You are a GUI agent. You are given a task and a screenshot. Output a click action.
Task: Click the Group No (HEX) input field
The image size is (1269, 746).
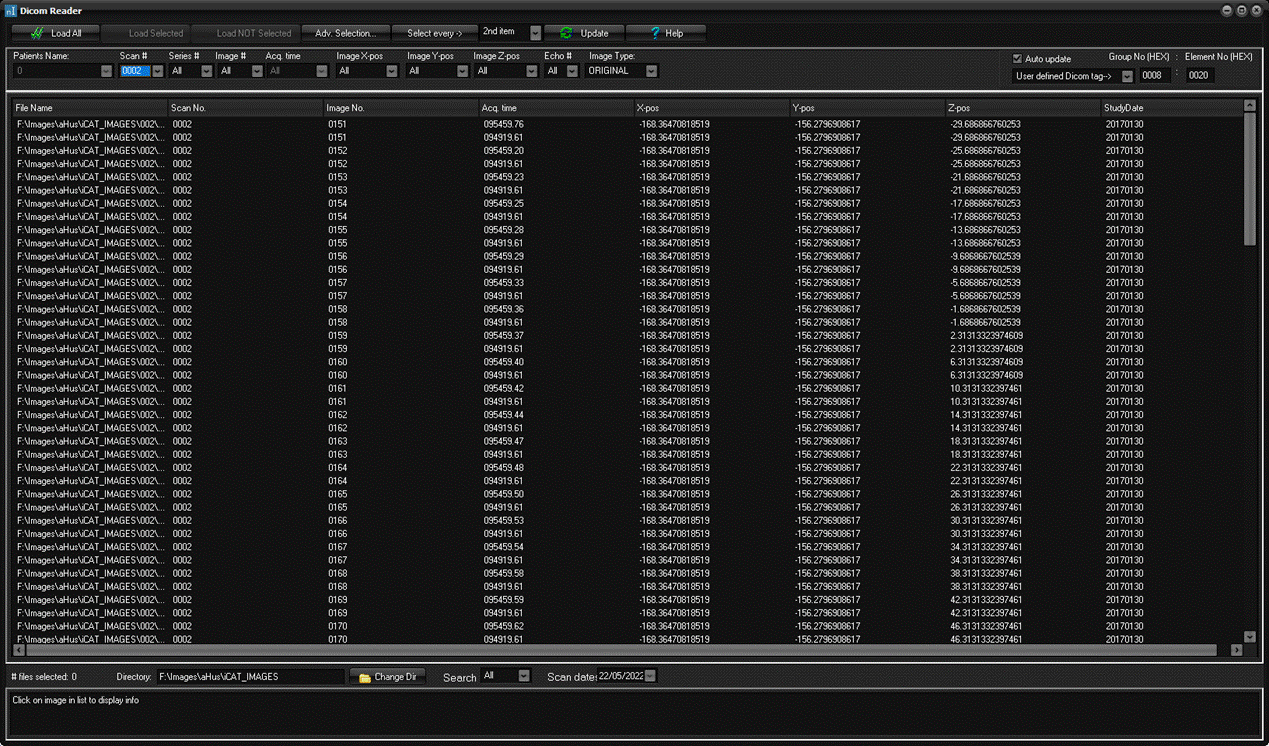[1155, 76]
